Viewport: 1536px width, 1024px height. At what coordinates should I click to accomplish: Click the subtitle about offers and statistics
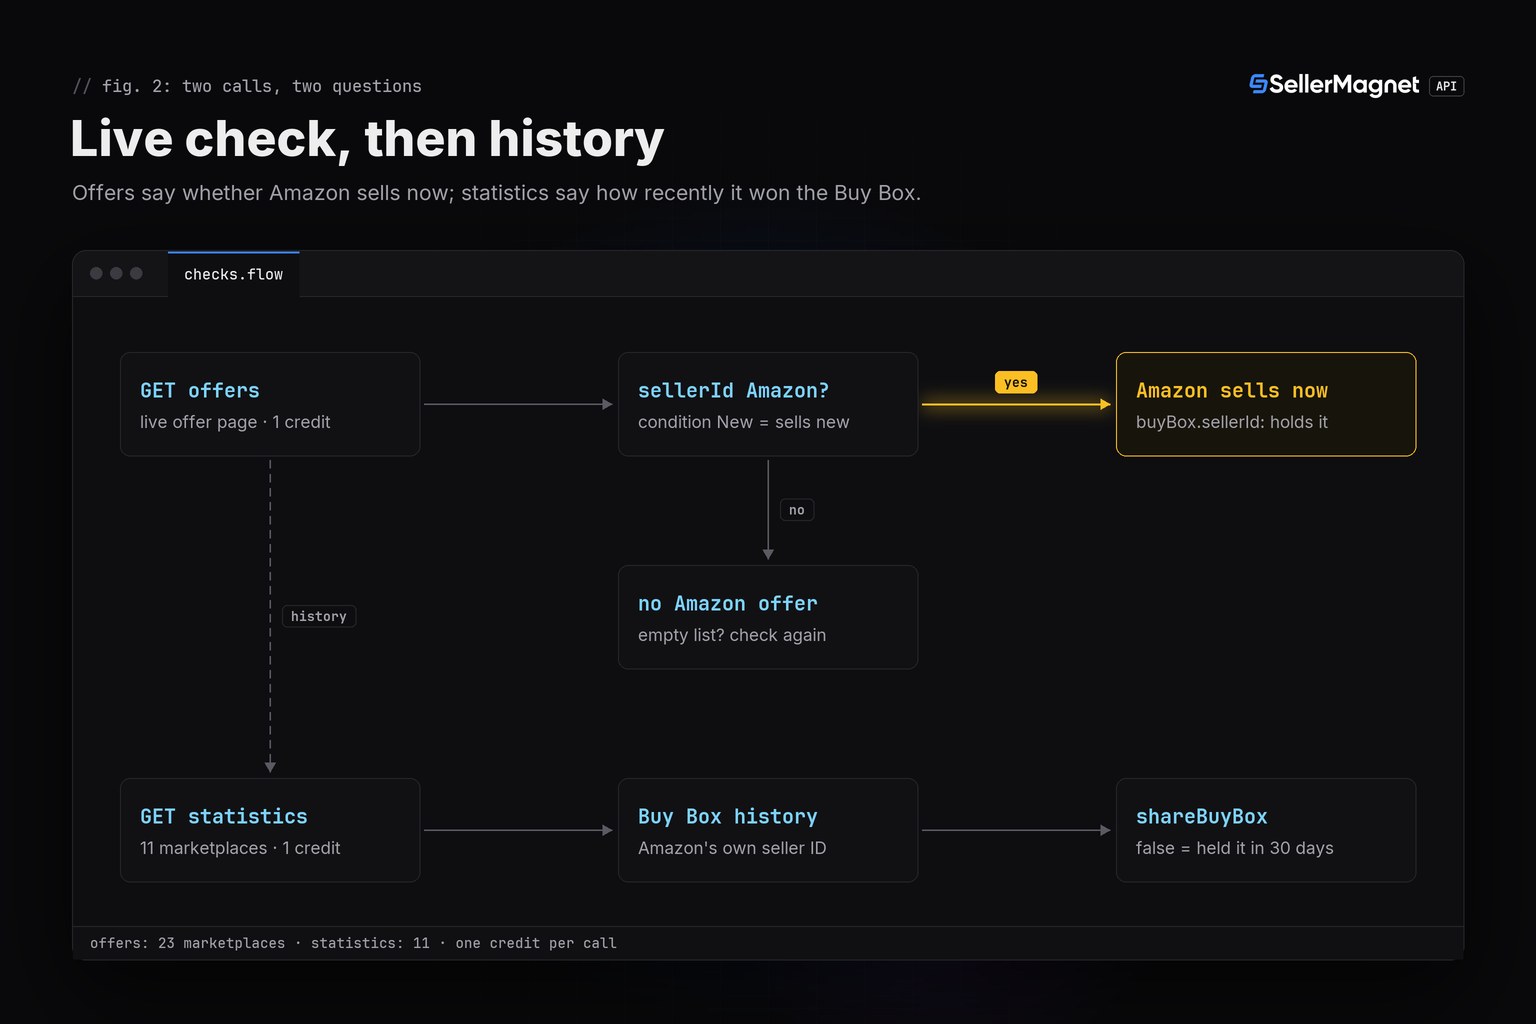pyautogui.click(x=496, y=193)
